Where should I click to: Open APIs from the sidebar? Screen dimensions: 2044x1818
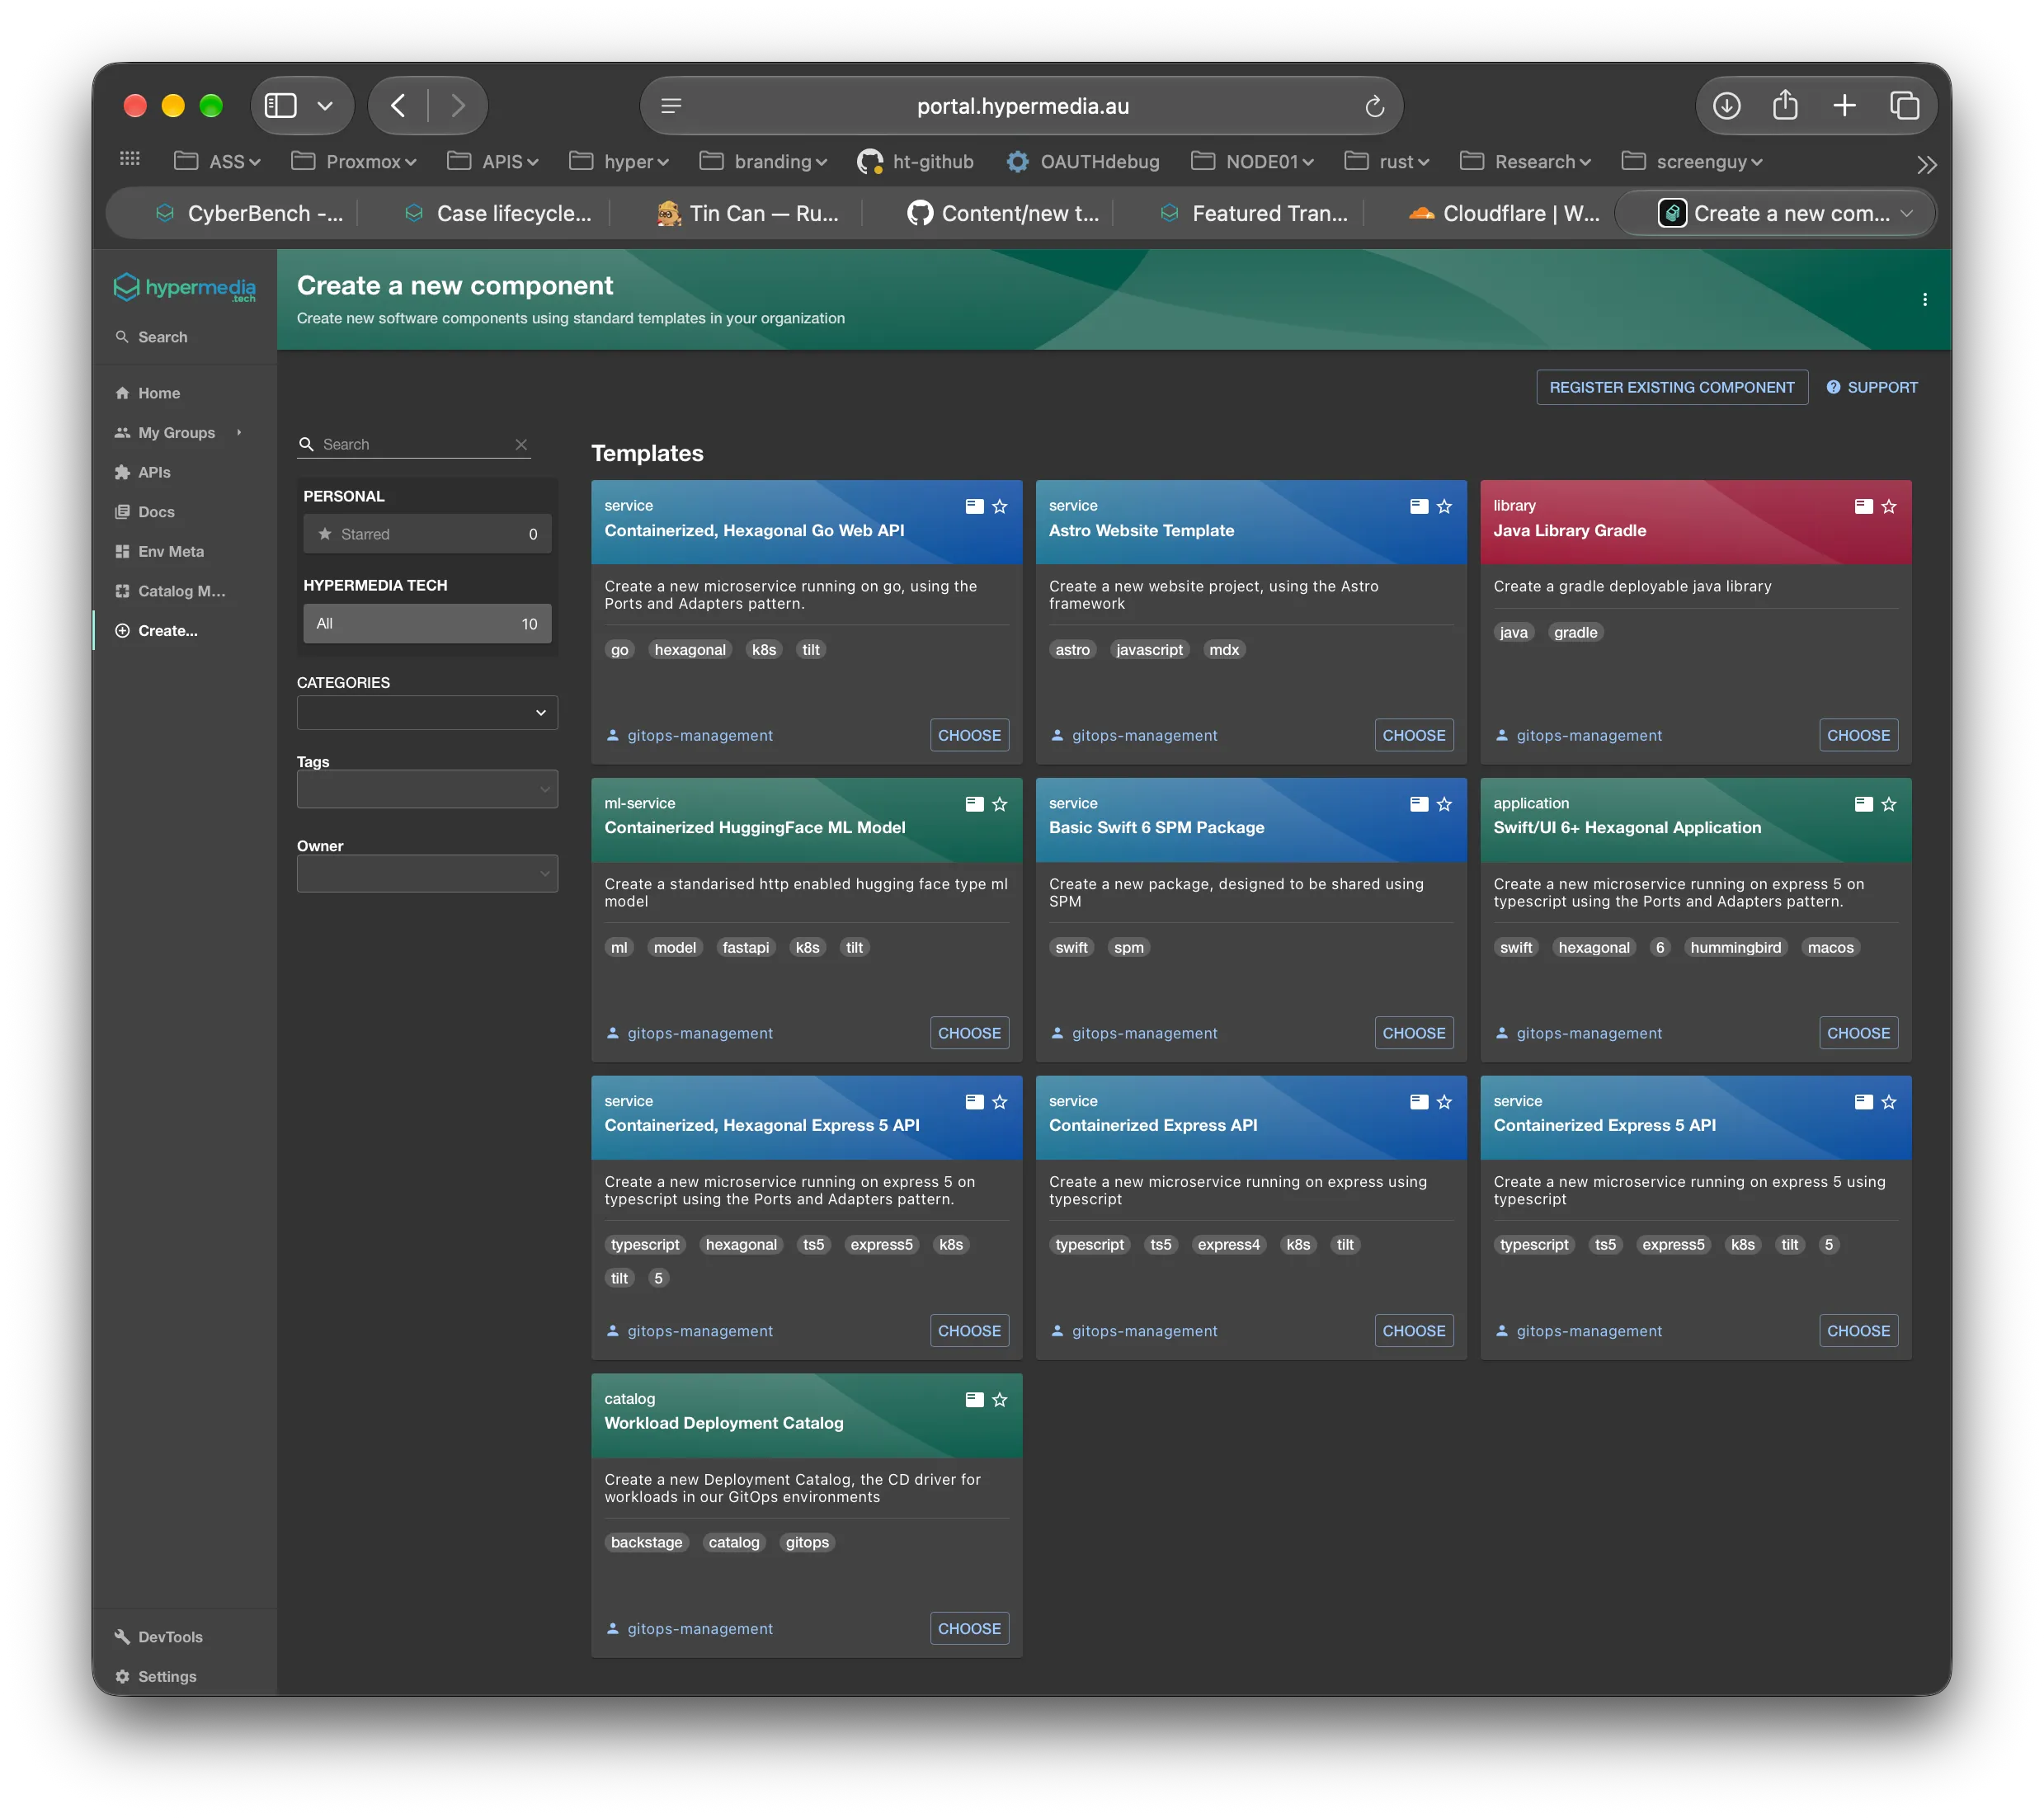(154, 472)
